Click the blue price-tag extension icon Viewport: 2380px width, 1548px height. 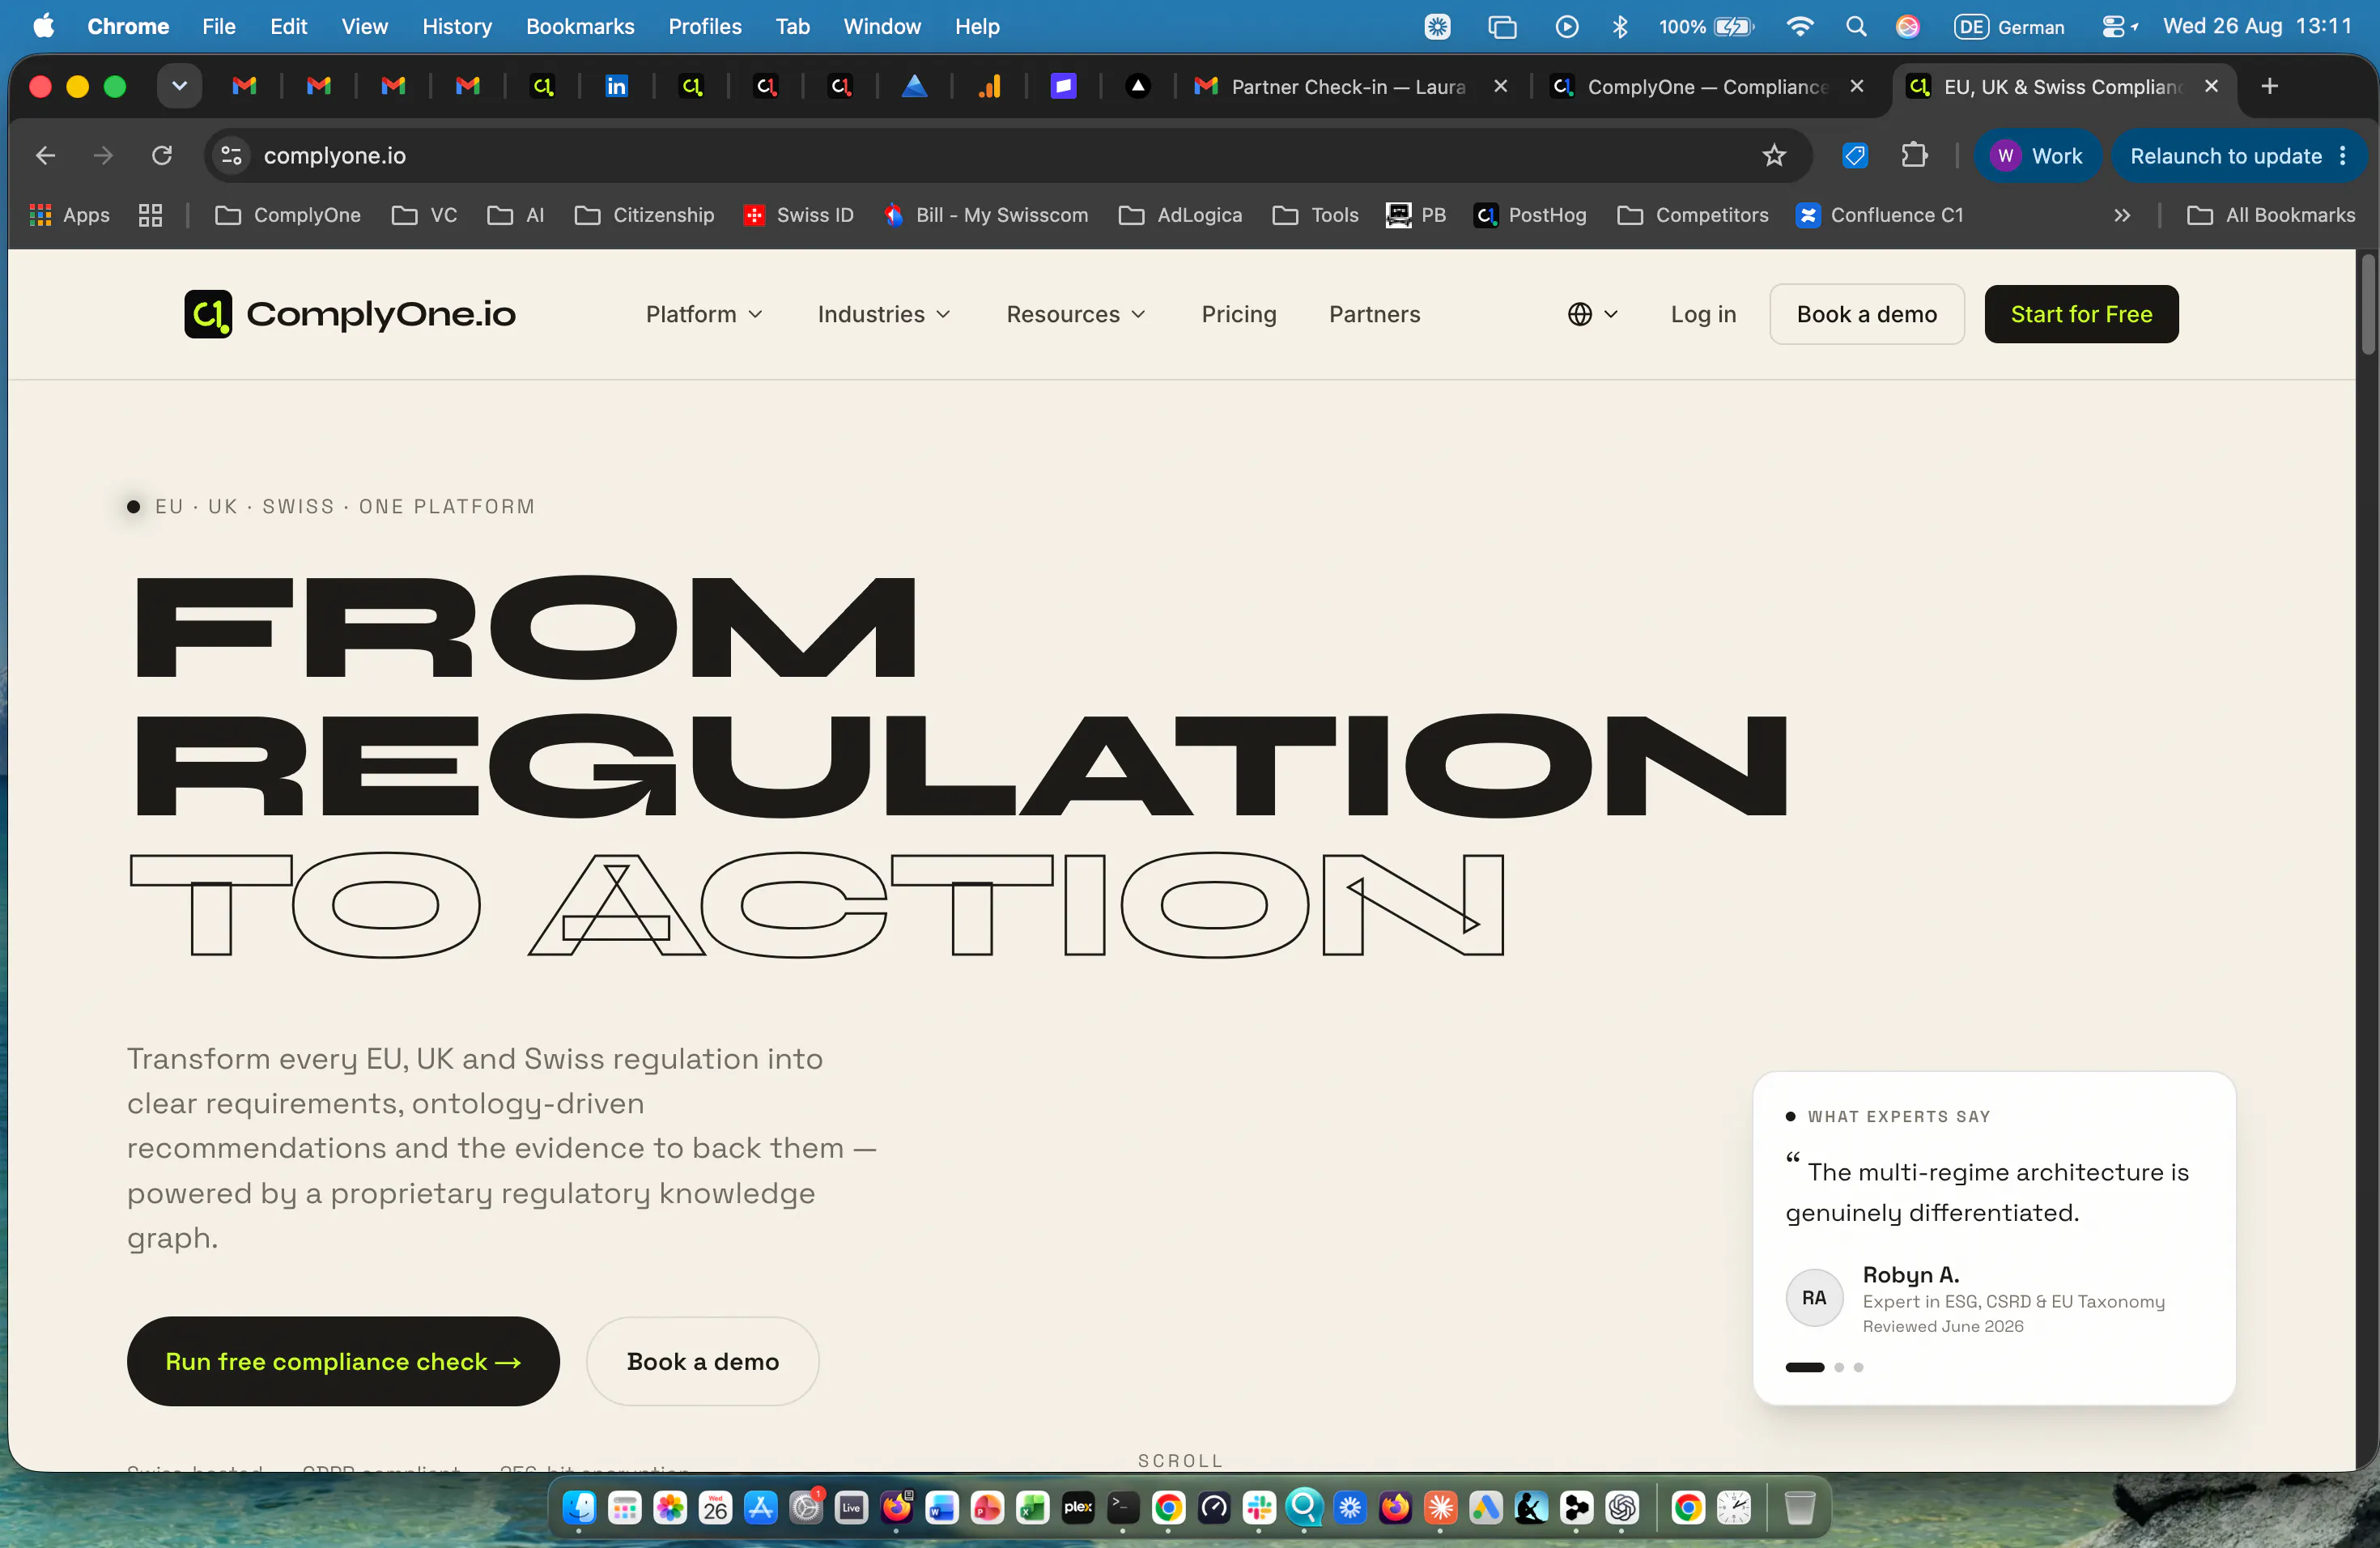1855,155
